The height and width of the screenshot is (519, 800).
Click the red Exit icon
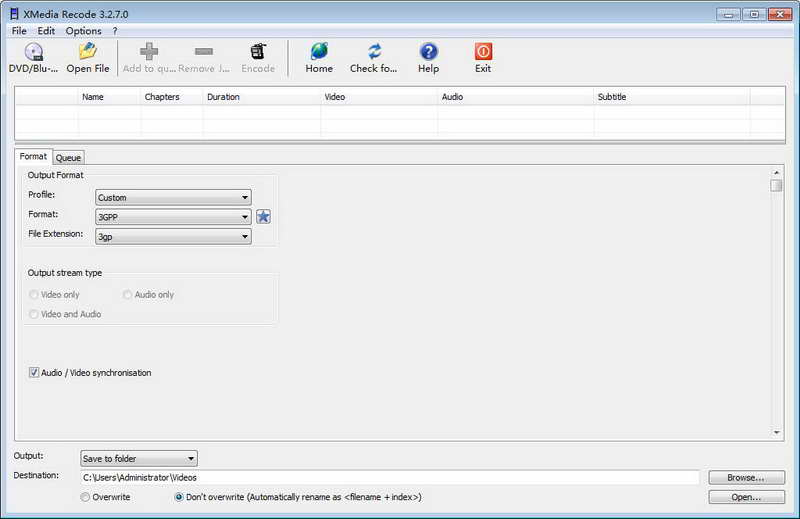[x=483, y=52]
